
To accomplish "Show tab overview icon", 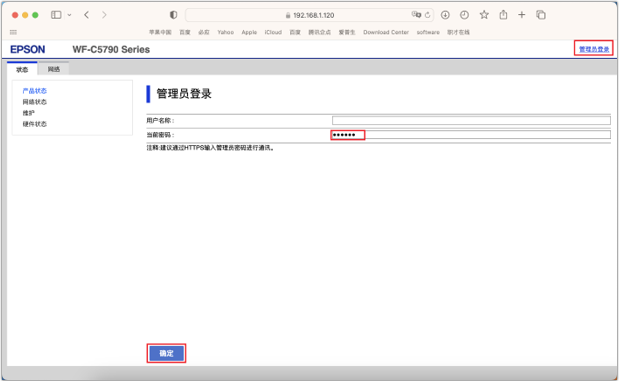I will [x=541, y=15].
